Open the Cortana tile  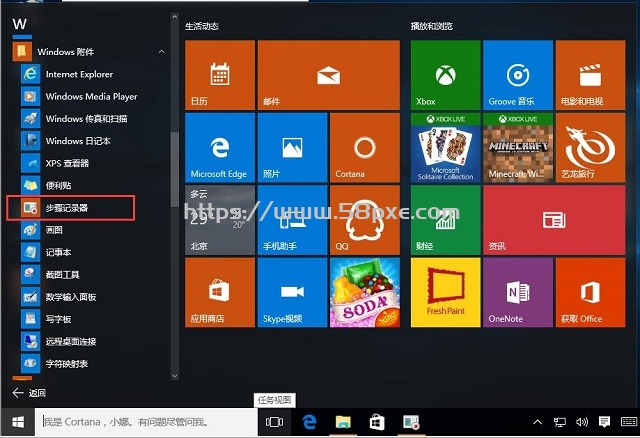click(x=365, y=147)
